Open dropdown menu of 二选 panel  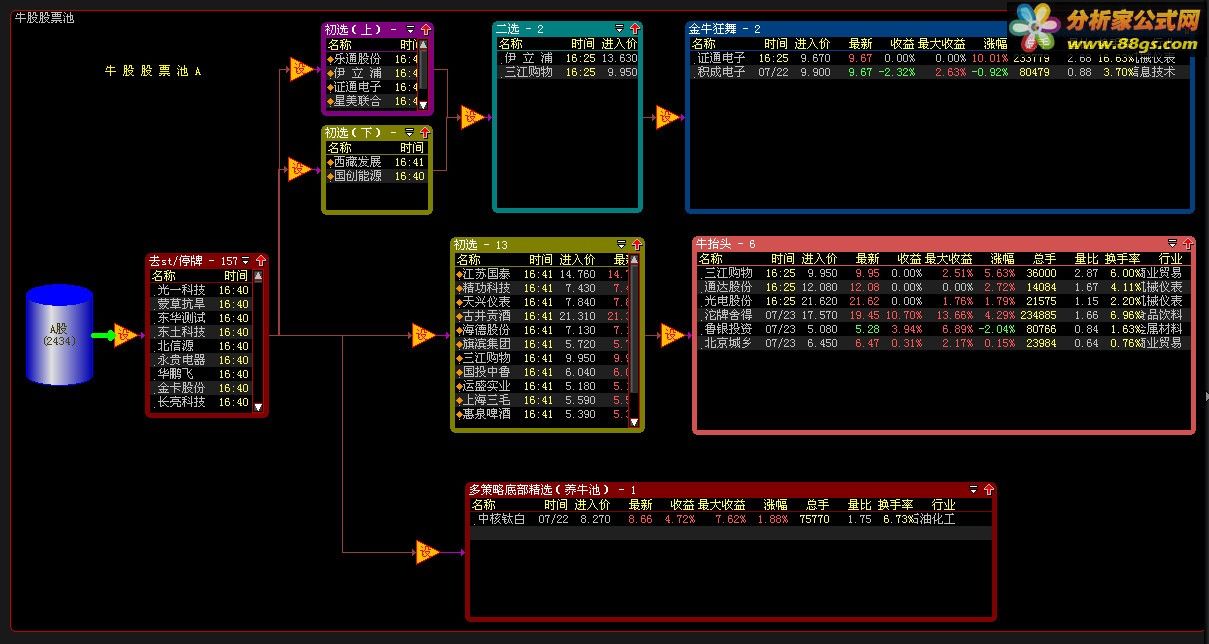click(619, 29)
